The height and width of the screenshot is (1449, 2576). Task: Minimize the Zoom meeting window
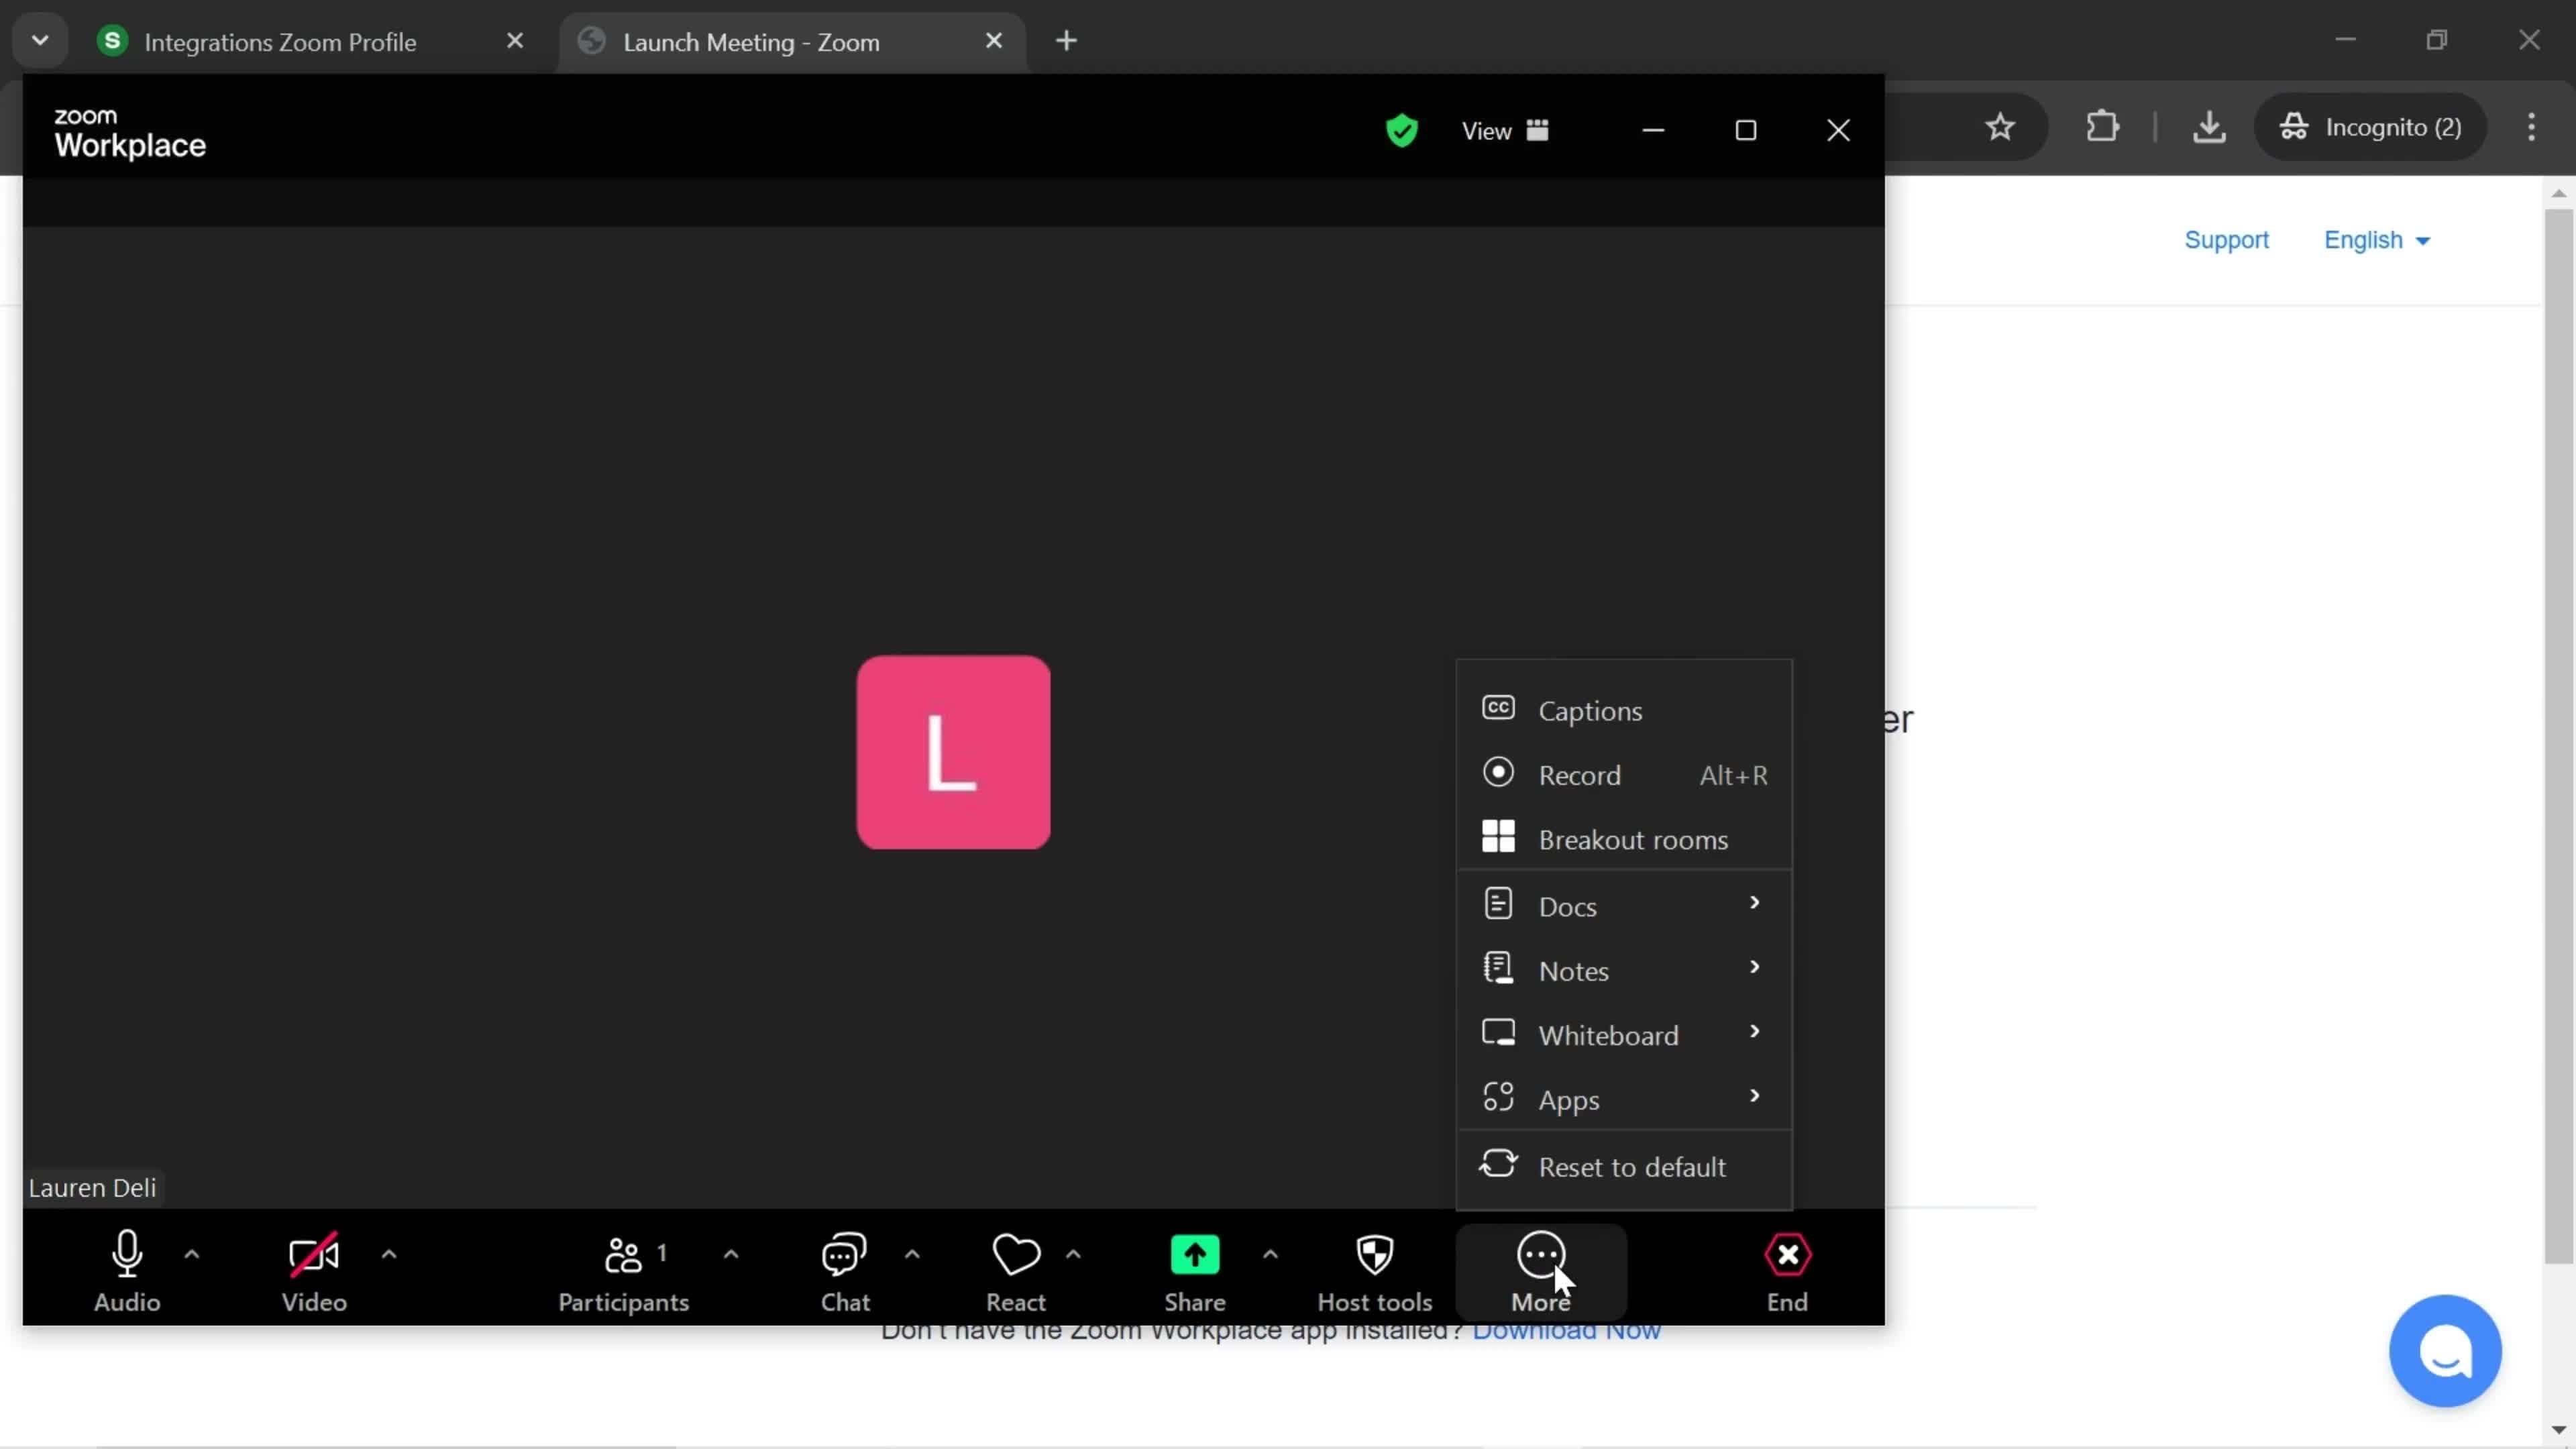point(1653,131)
